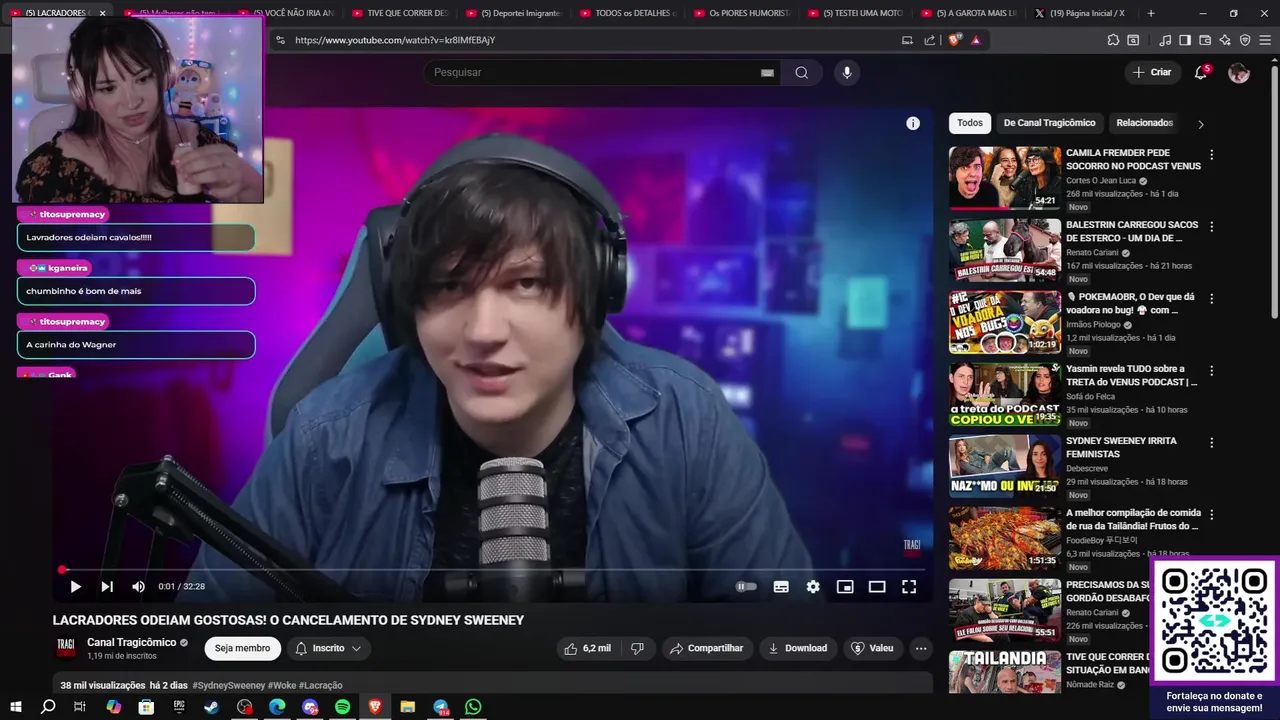Switch to miniplayer mode

click(845, 587)
